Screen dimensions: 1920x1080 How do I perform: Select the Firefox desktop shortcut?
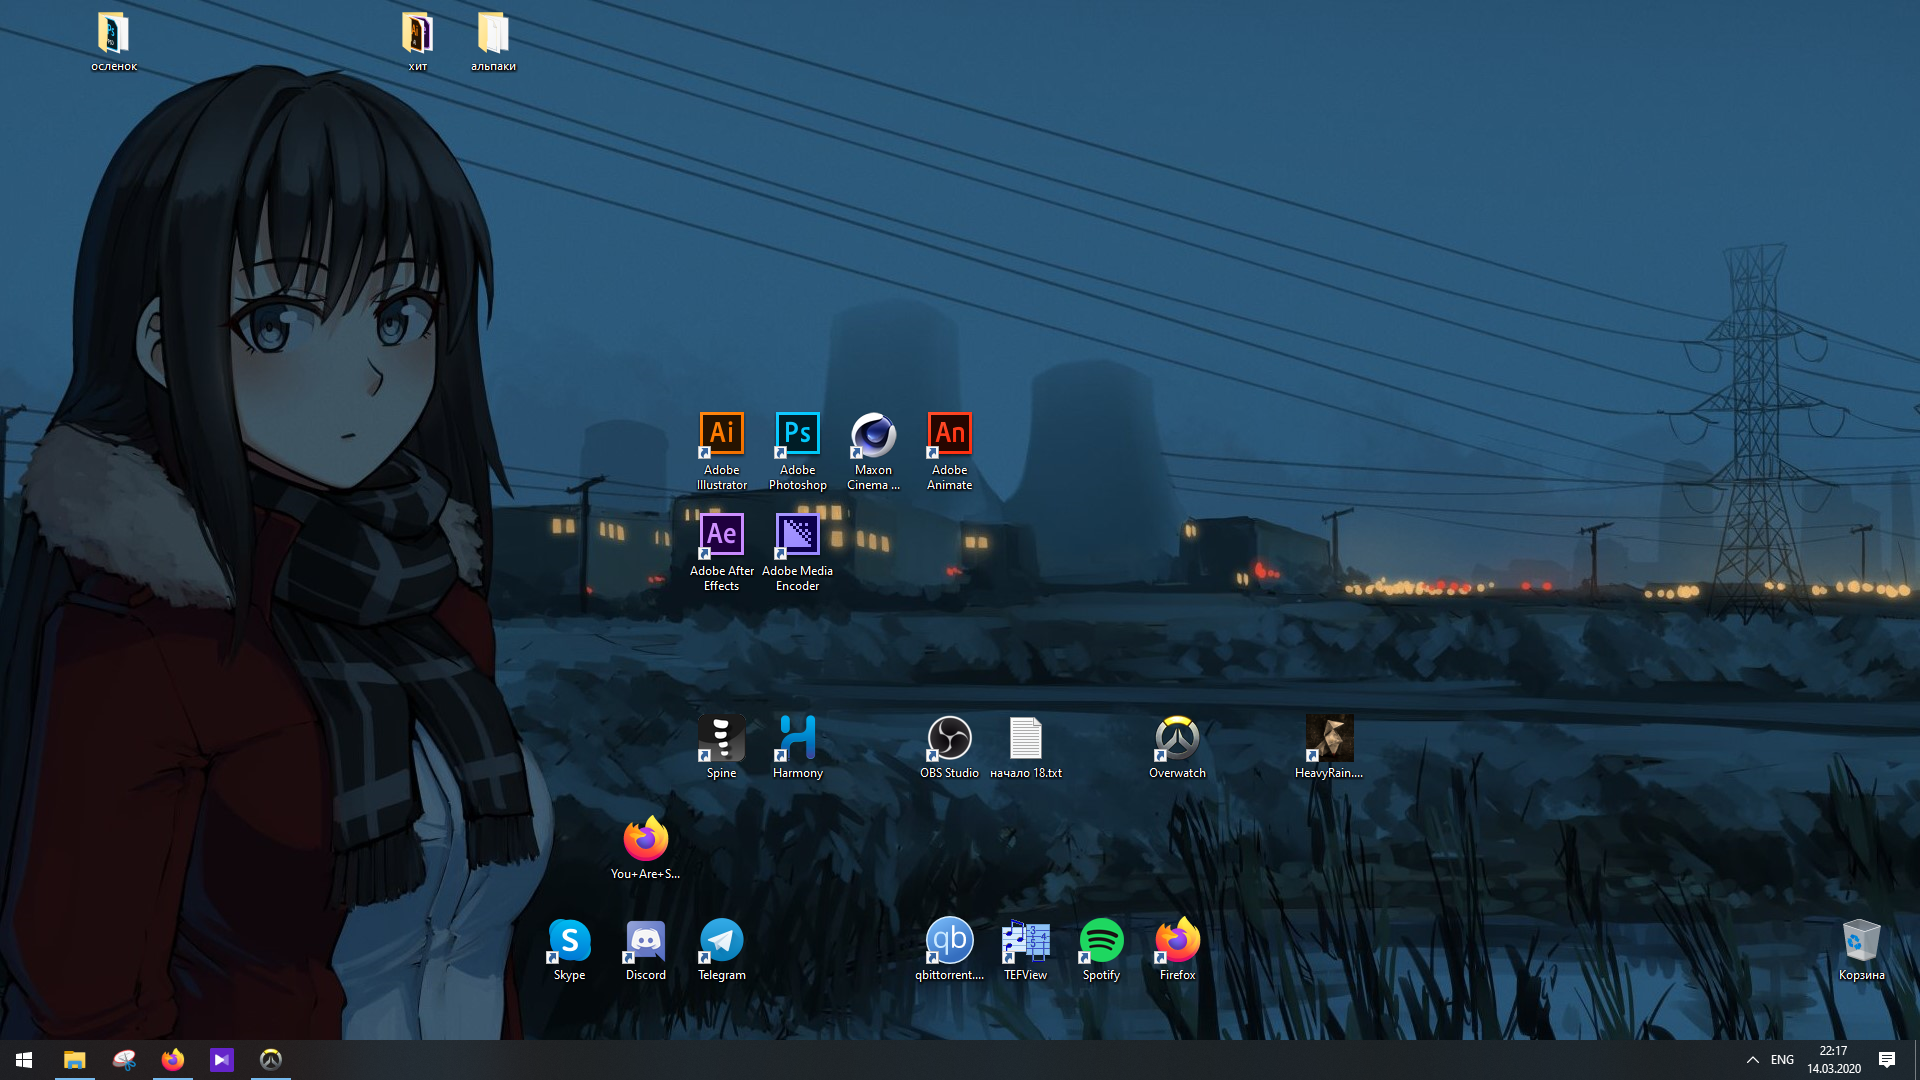click(x=1177, y=949)
